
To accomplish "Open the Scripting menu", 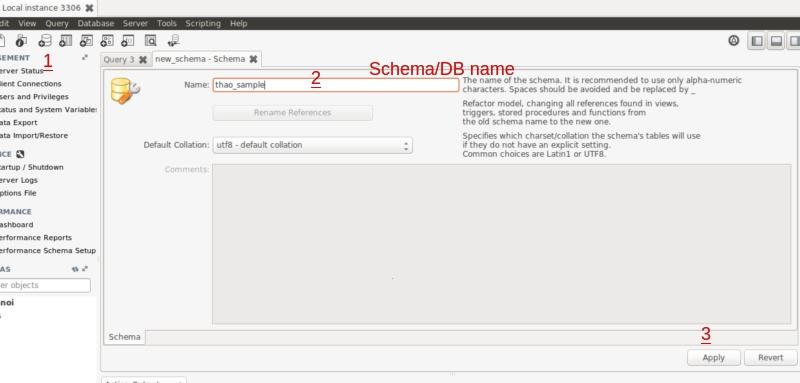I will click(x=203, y=23).
